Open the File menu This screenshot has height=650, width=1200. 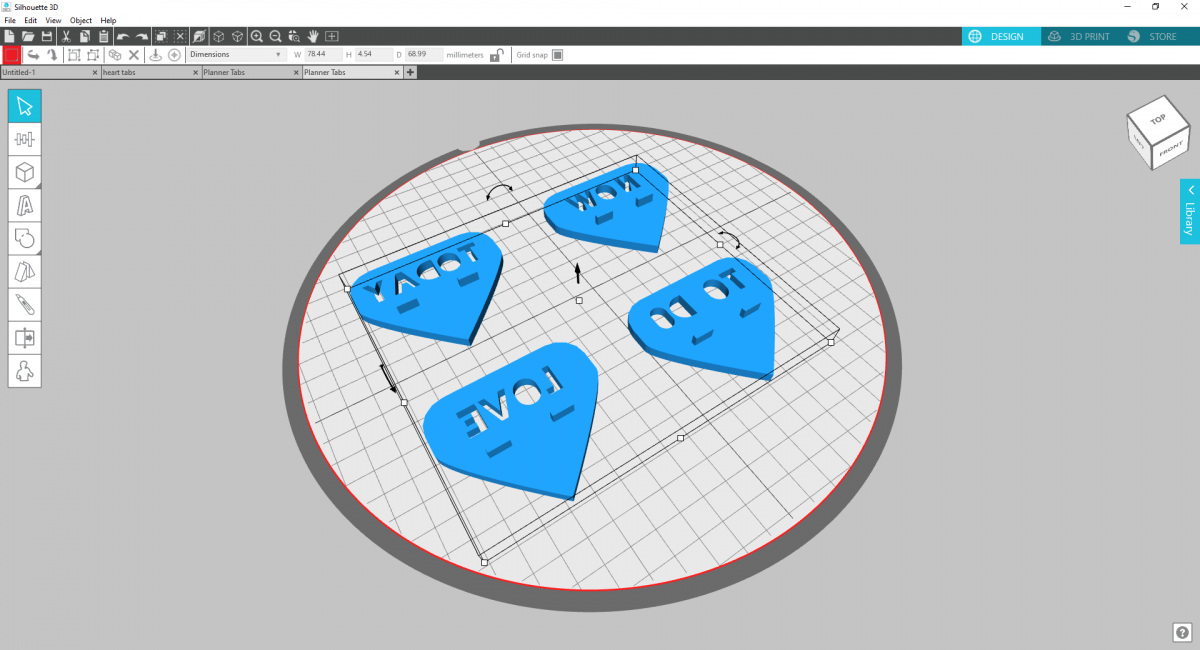coord(10,20)
